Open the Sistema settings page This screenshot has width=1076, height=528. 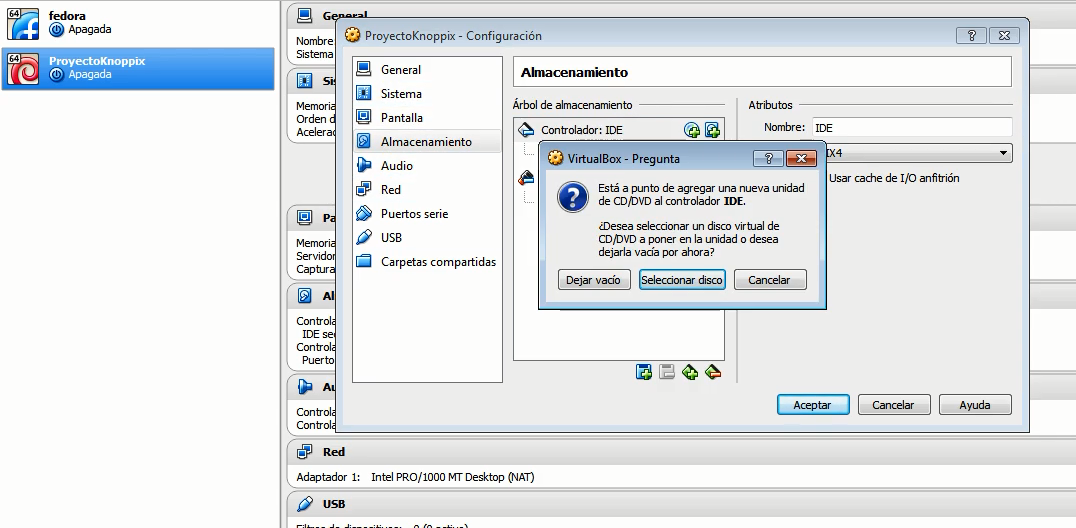tap(428, 93)
